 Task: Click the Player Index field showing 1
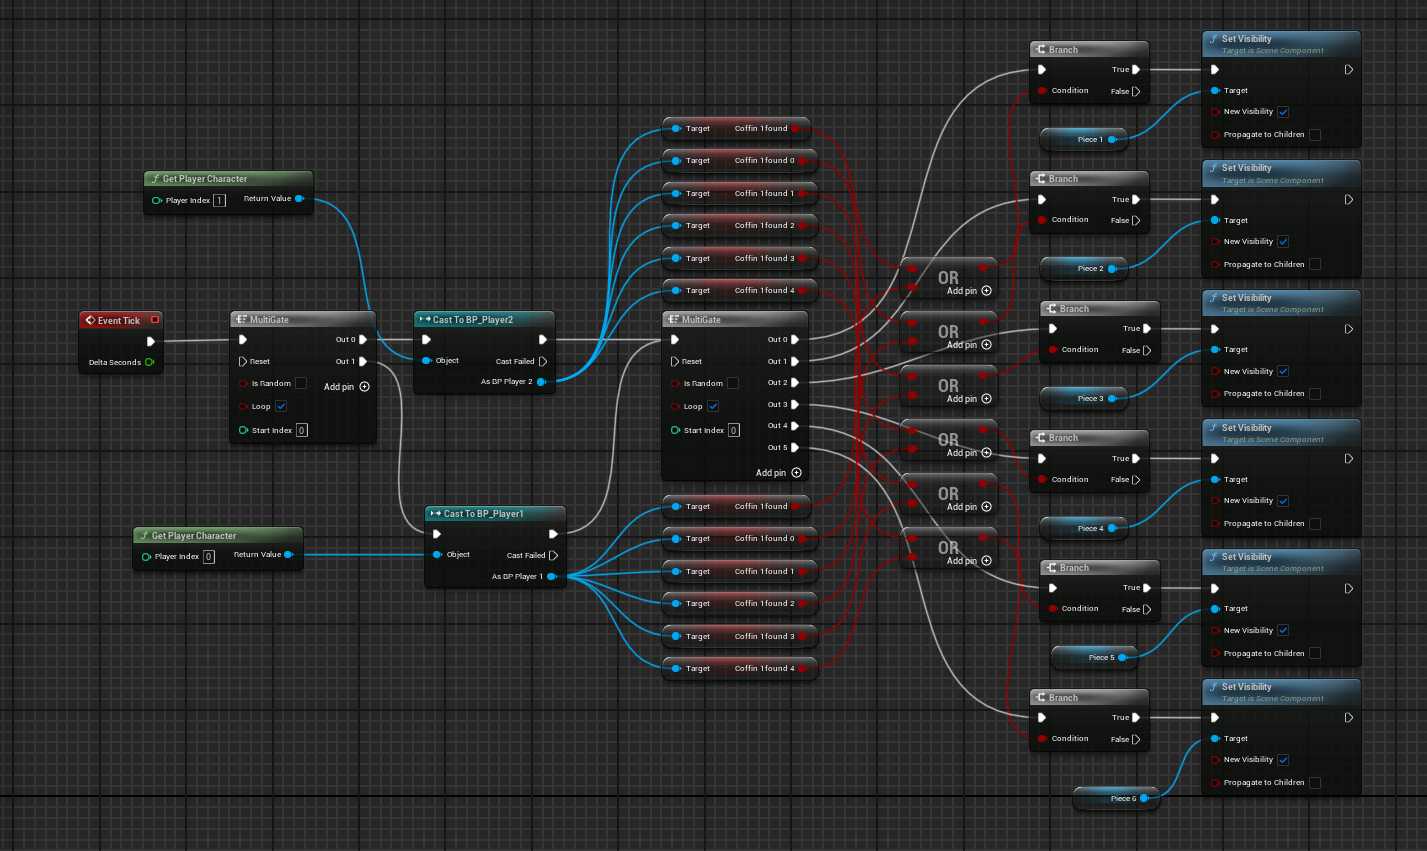point(219,200)
